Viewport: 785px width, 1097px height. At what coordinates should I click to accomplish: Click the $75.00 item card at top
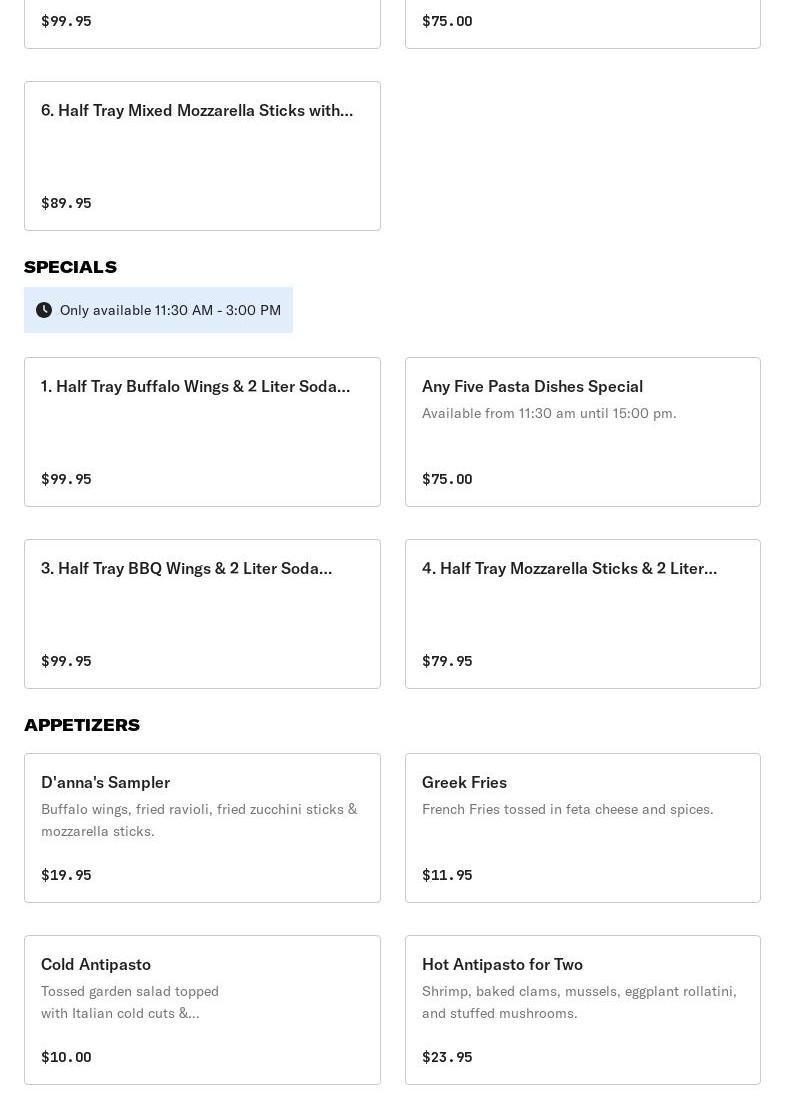coord(582,22)
